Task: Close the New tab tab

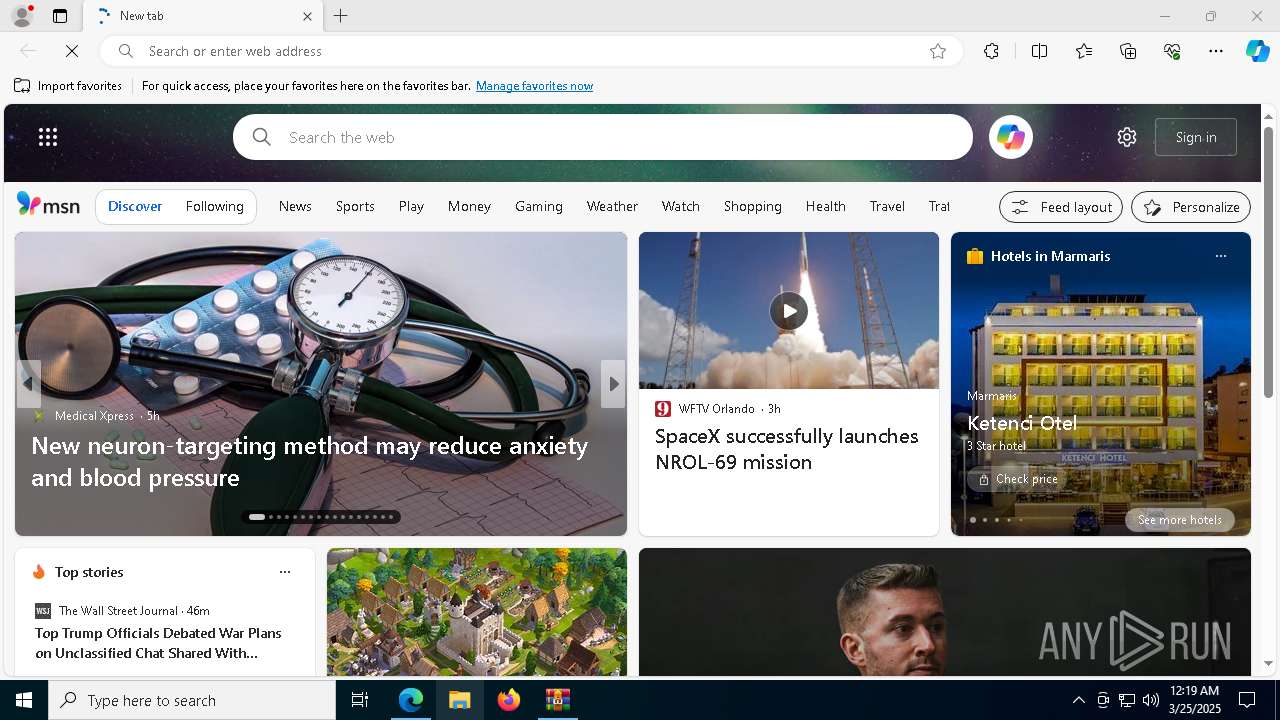Action: 307,16
